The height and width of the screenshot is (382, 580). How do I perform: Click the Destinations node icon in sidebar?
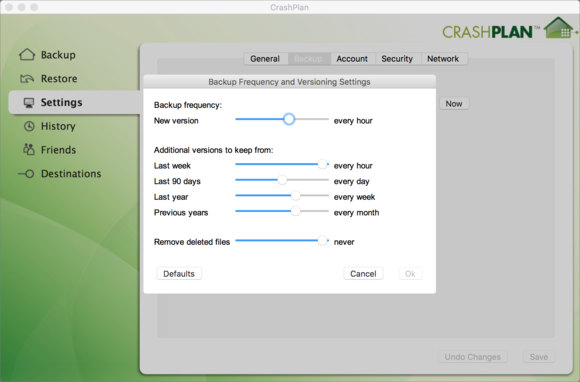tap(26, 174)
